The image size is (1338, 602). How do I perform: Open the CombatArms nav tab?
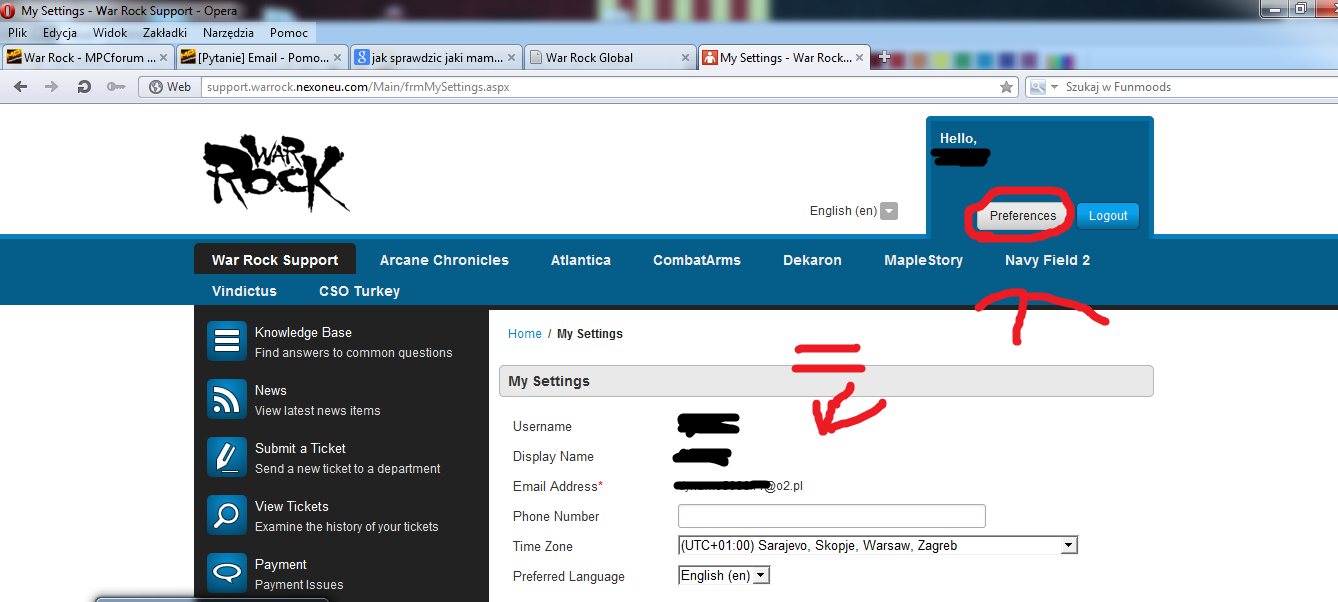click(x=697, y=260)
